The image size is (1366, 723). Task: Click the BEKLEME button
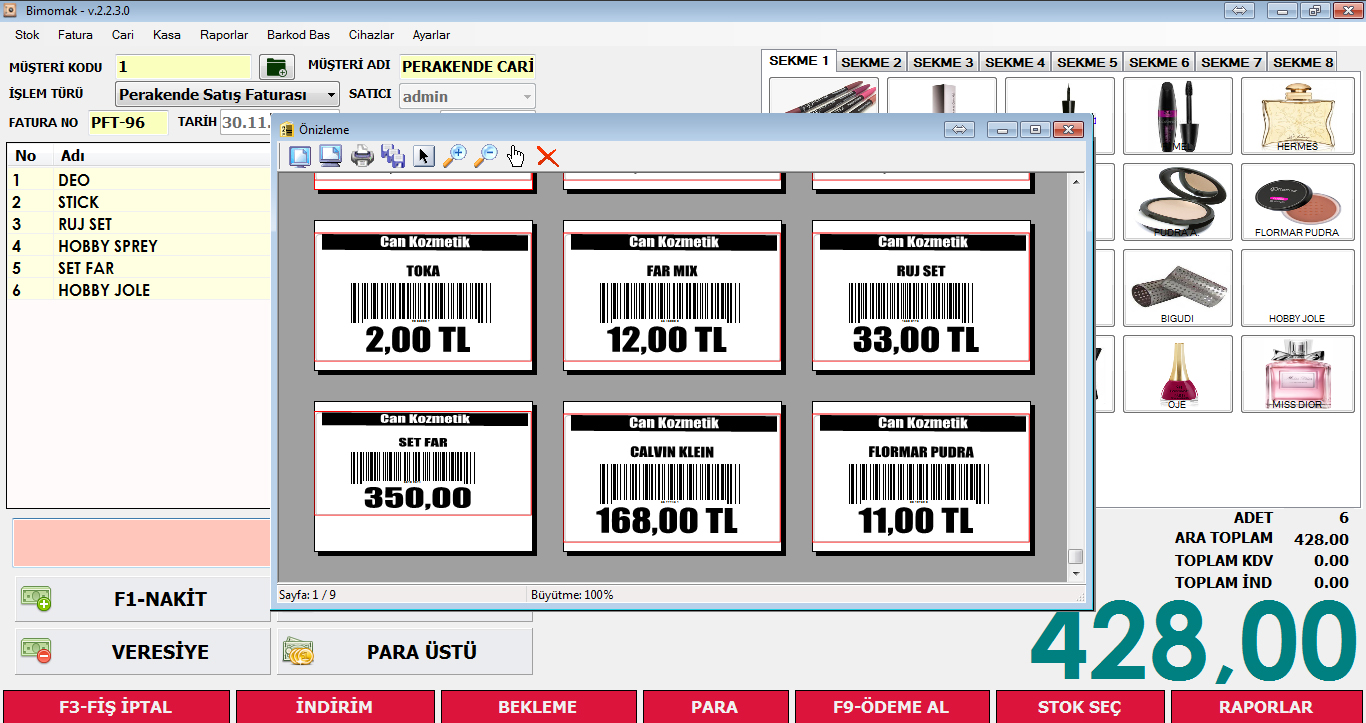[538, 706]
